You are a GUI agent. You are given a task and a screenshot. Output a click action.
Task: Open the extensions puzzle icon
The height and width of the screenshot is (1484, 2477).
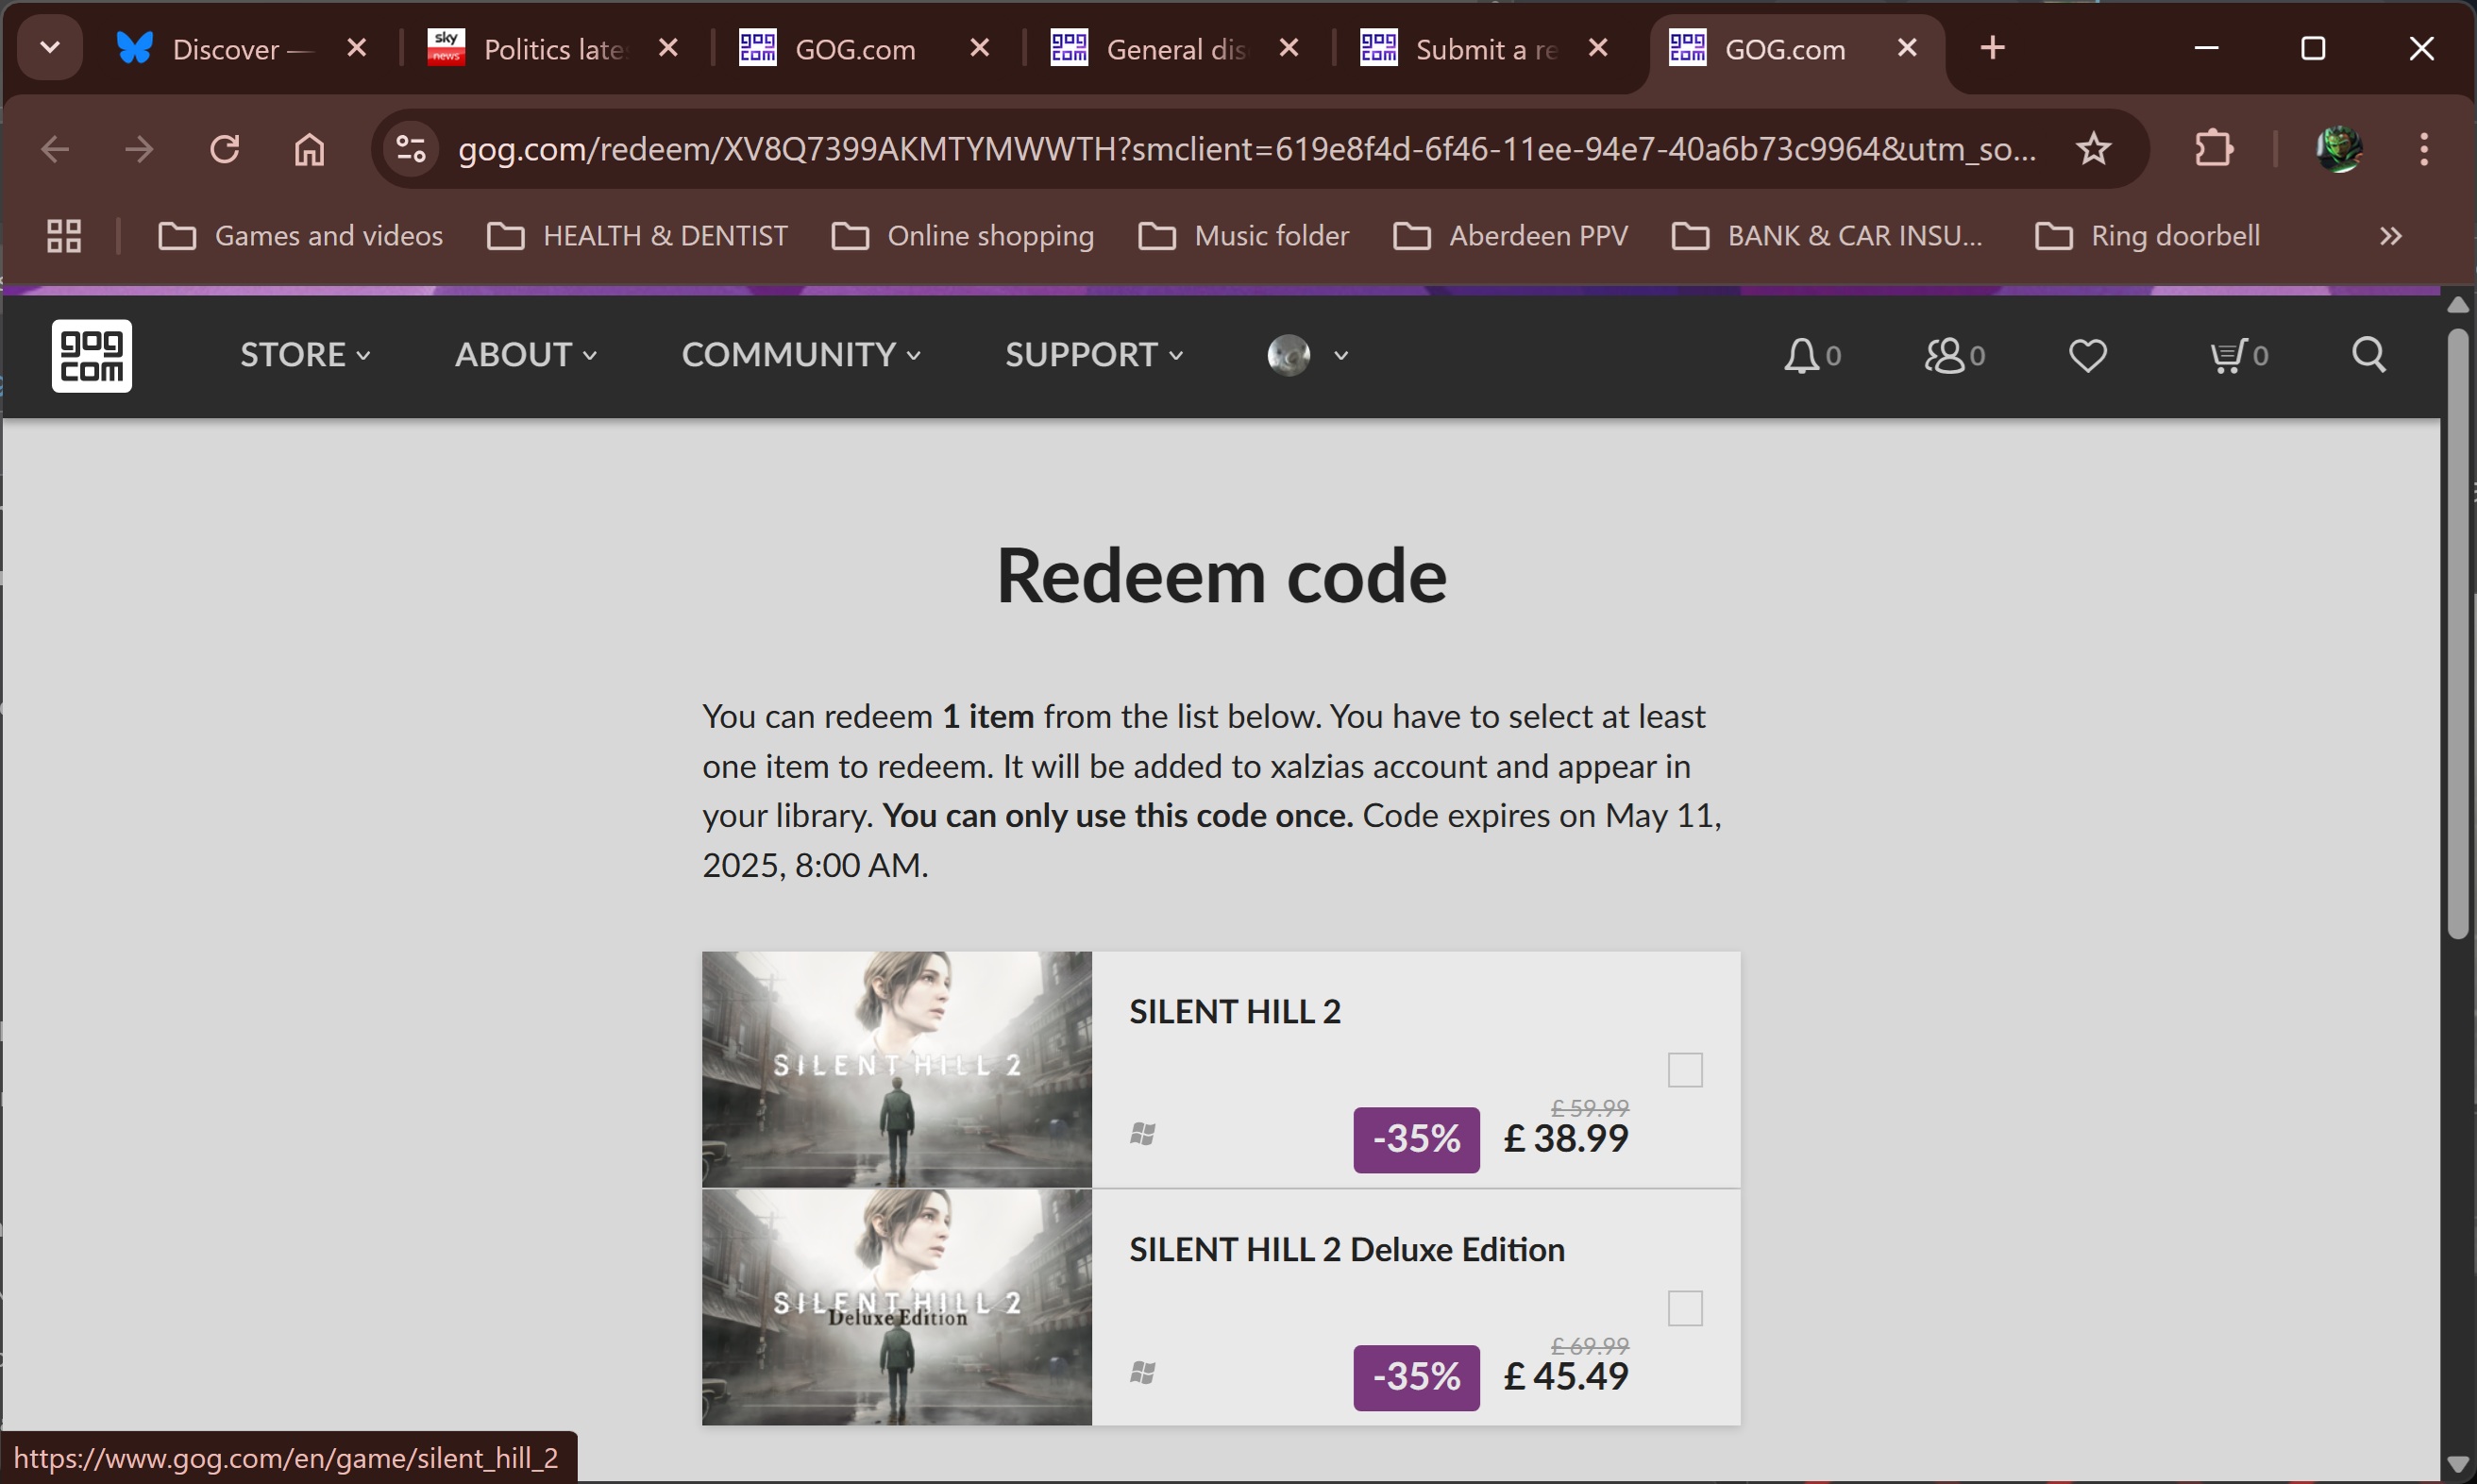(2214, 149)
